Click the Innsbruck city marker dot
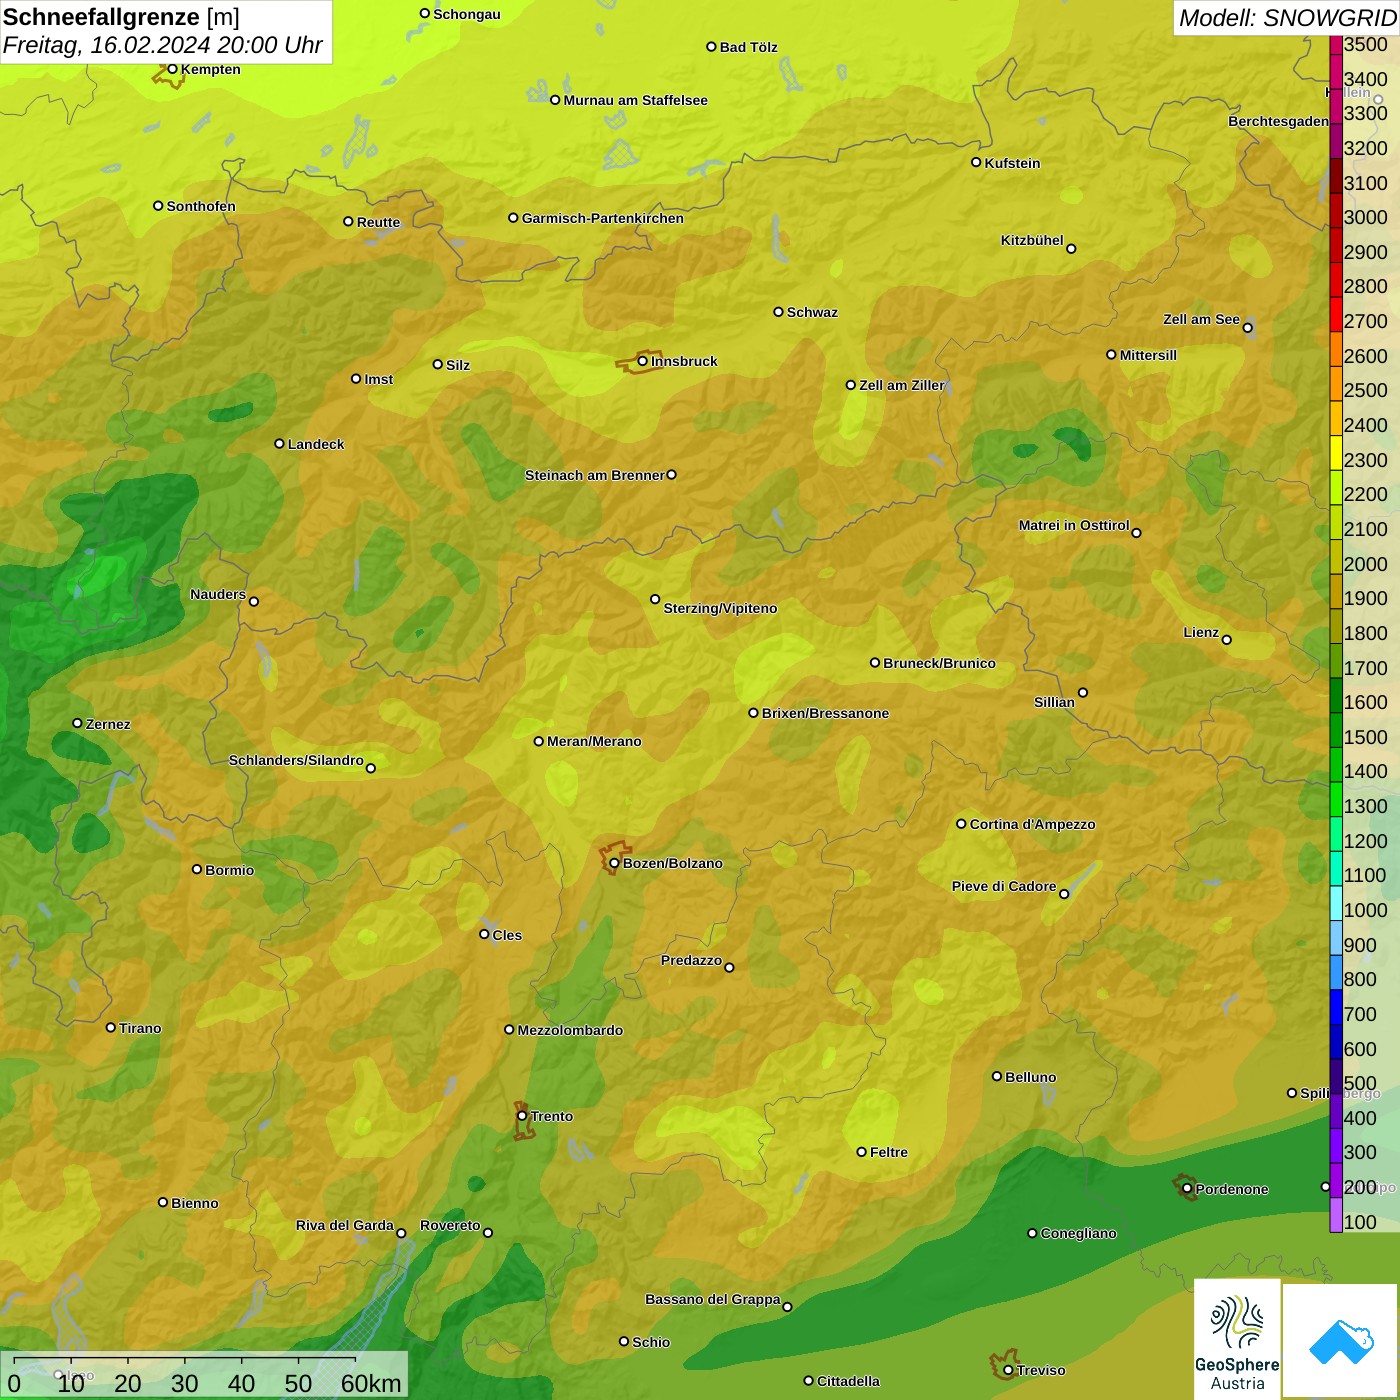Image resolution: width=1400 pixels, height=1400 pixels. pyautogui.click(x=643, y=361)
